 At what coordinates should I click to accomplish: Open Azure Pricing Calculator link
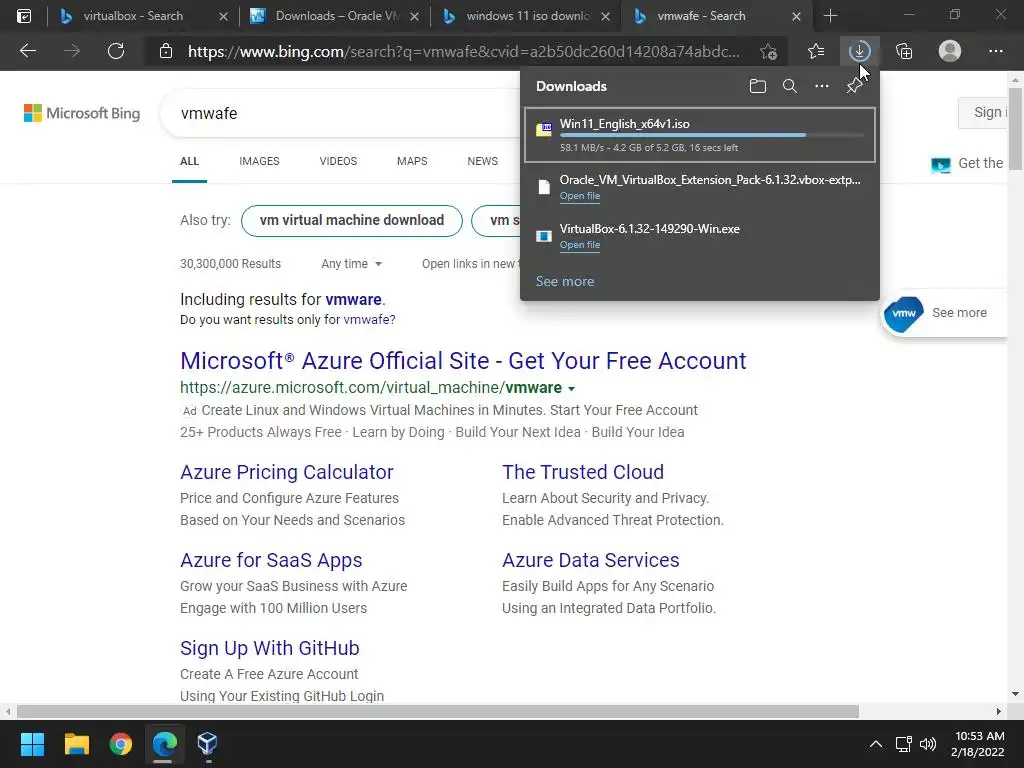[x=287, y=472]
